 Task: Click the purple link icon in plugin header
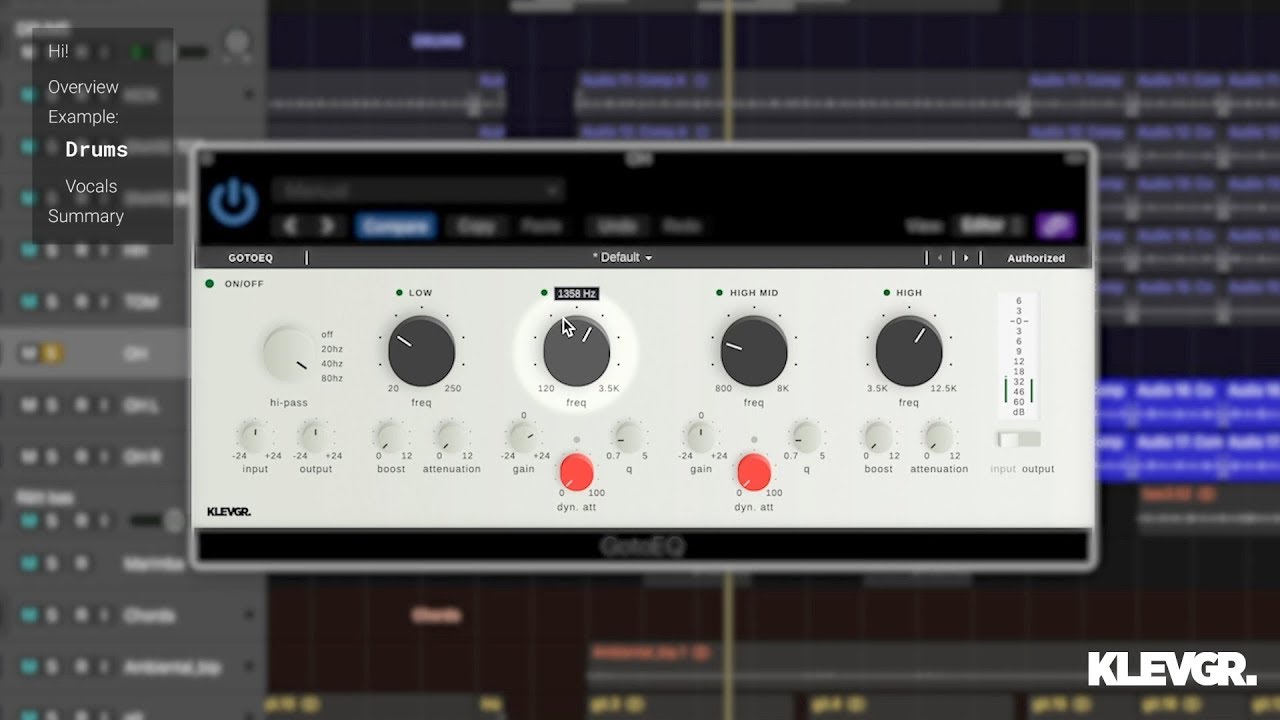coord(1056,226)
